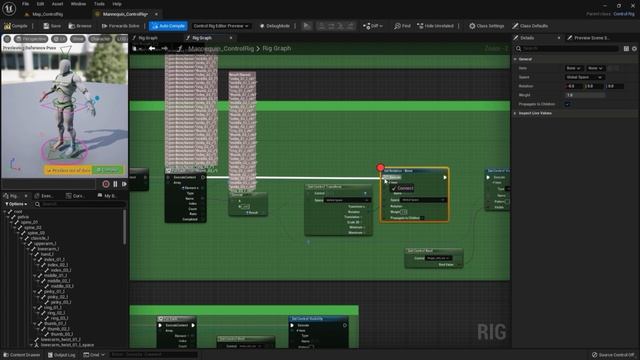Open Class Defaults
Screen dimensions: 640x360
click(530, 26)
